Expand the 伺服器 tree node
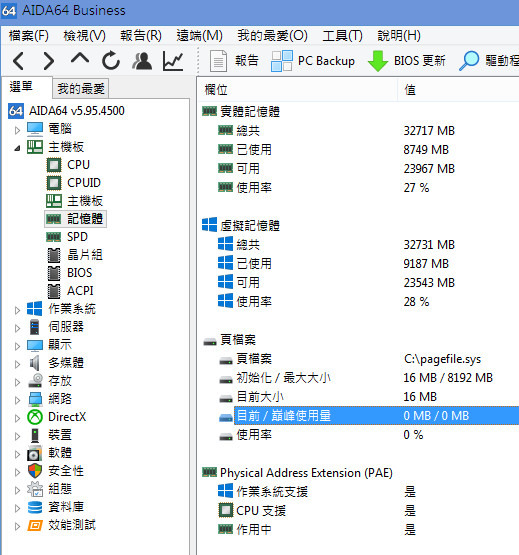The height and width of the screenshot is (555, 519). [x=17, y=328]
